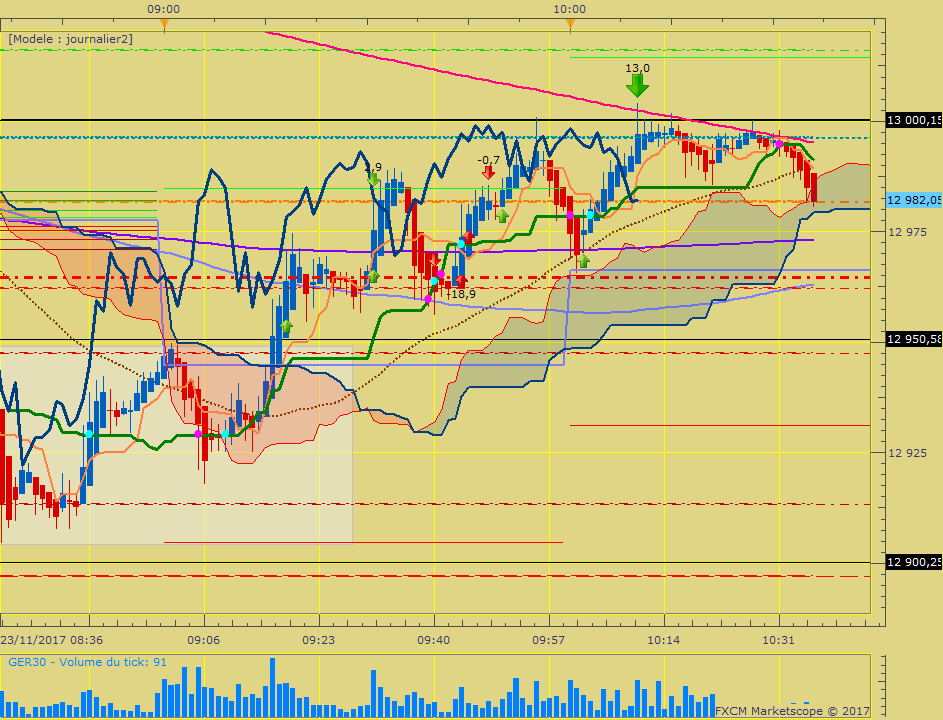Screen dimensions: 943x720
Task: Click the 12 950,58 price level label
Action: click(914, 339)
